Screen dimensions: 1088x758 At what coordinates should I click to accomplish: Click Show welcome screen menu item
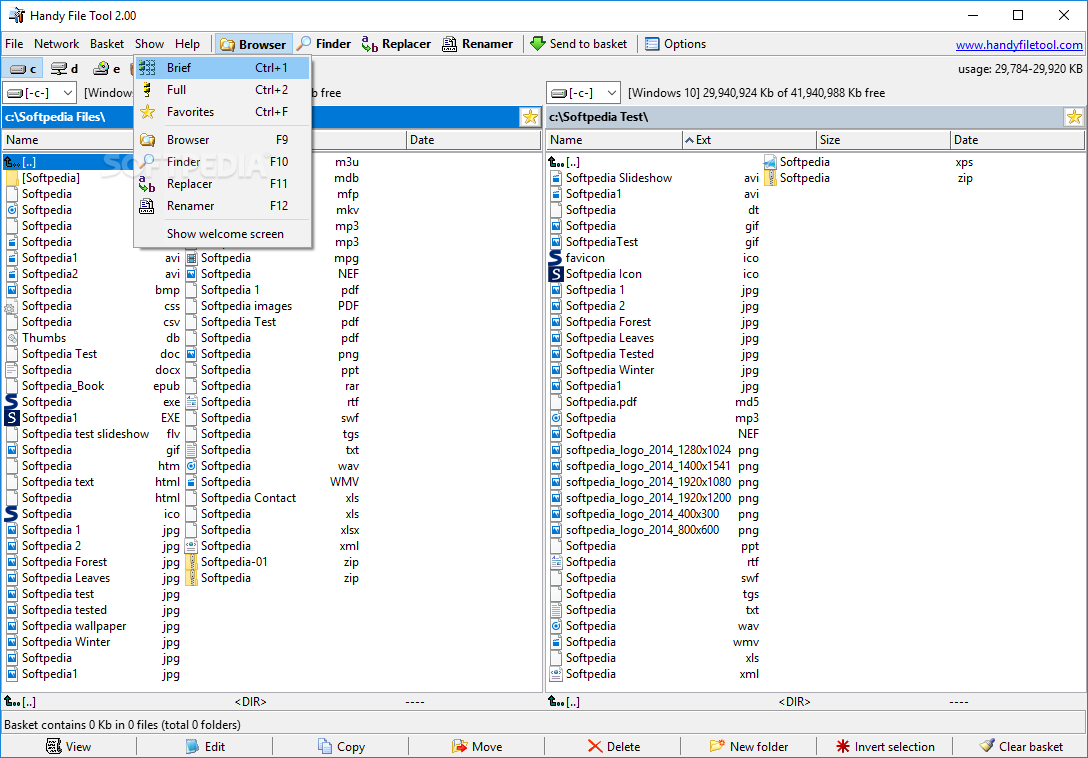222,234
